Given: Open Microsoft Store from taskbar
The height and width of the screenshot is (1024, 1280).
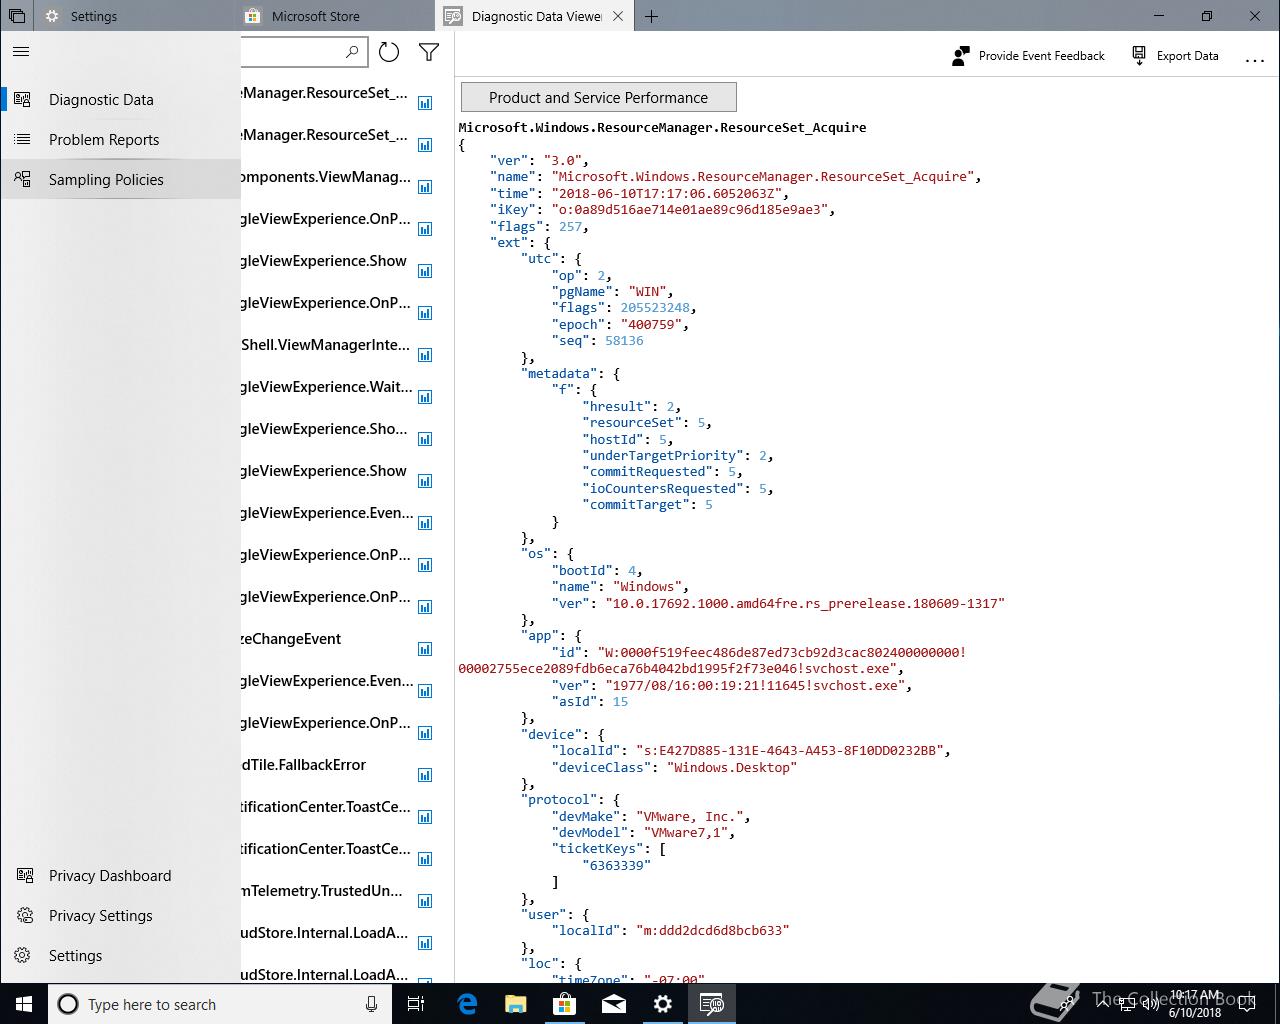Looking at the screenshot, I should (x=565, y=1004).
